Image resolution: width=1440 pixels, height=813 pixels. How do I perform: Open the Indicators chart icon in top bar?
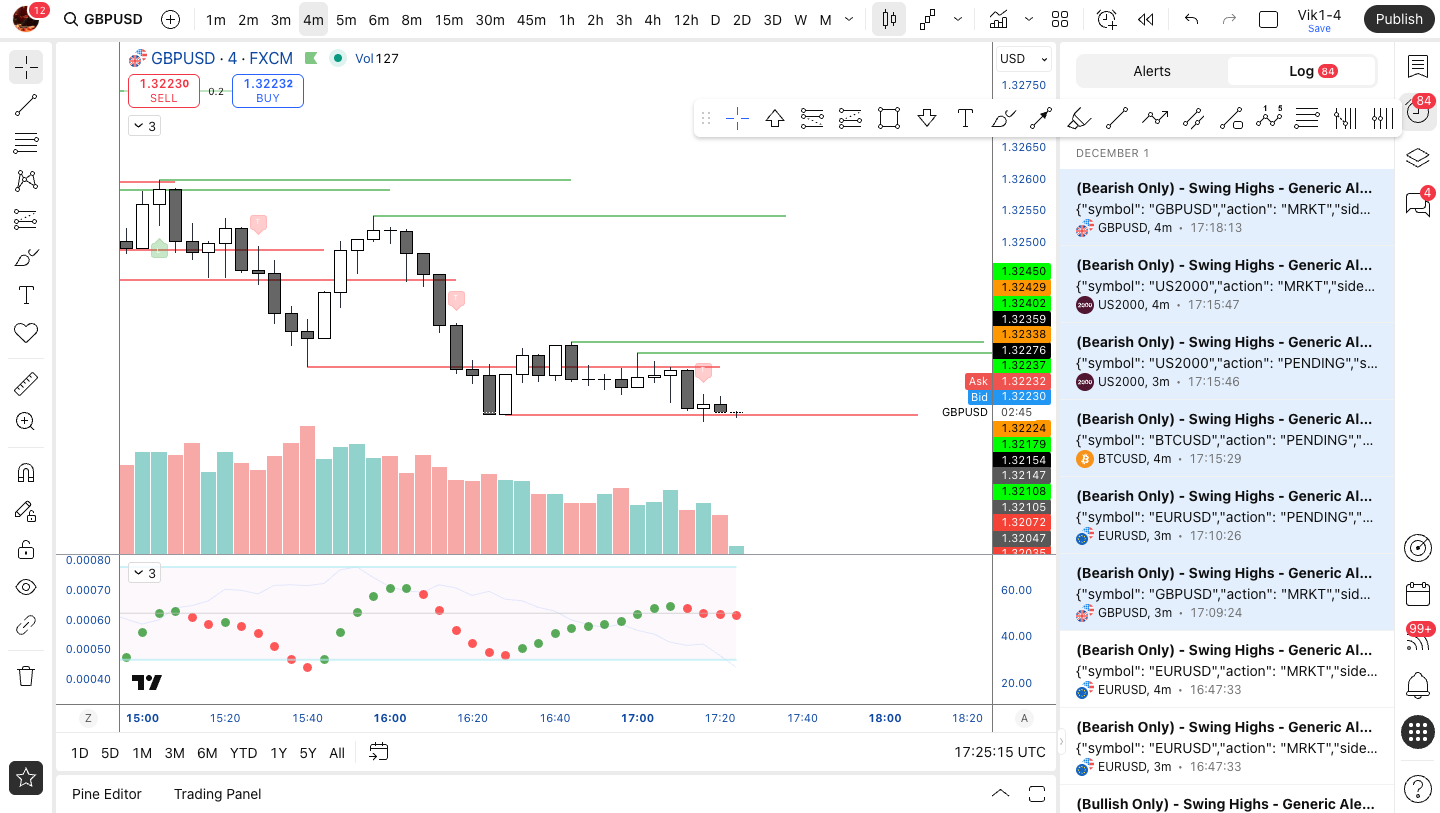(998, 19)
